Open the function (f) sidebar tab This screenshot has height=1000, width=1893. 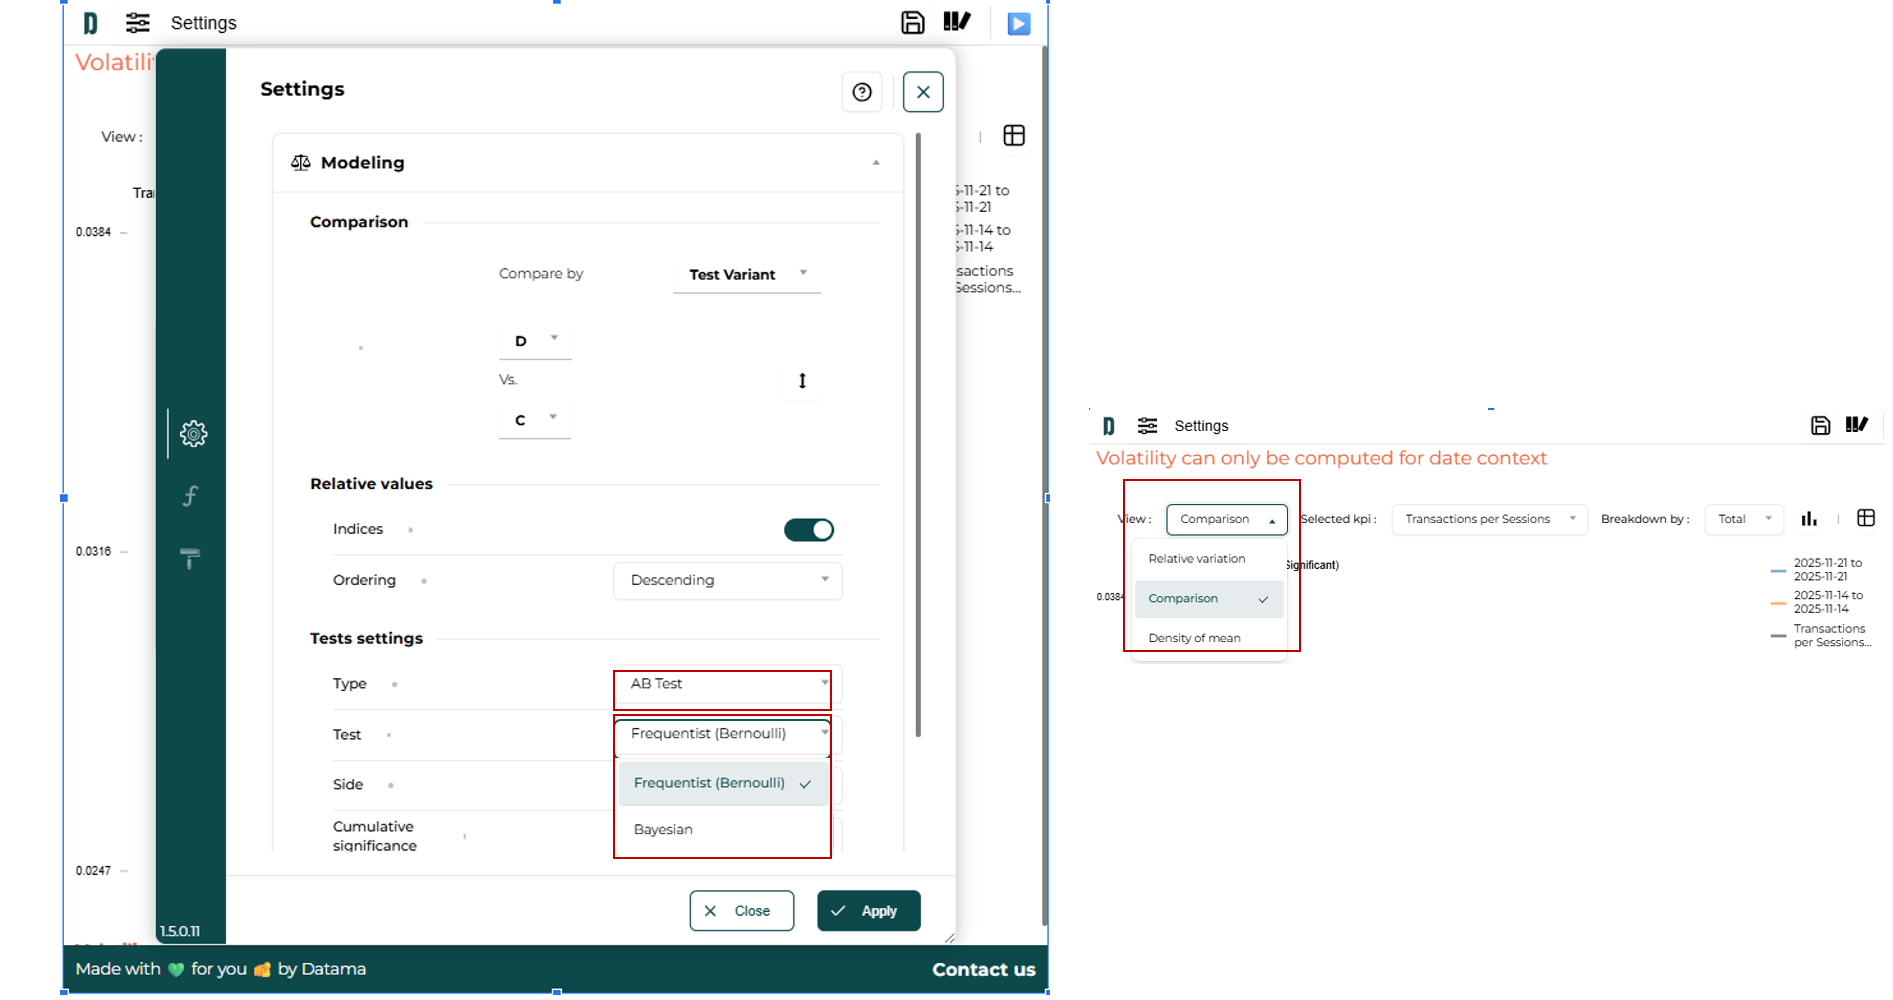click(x=190, y=496)
